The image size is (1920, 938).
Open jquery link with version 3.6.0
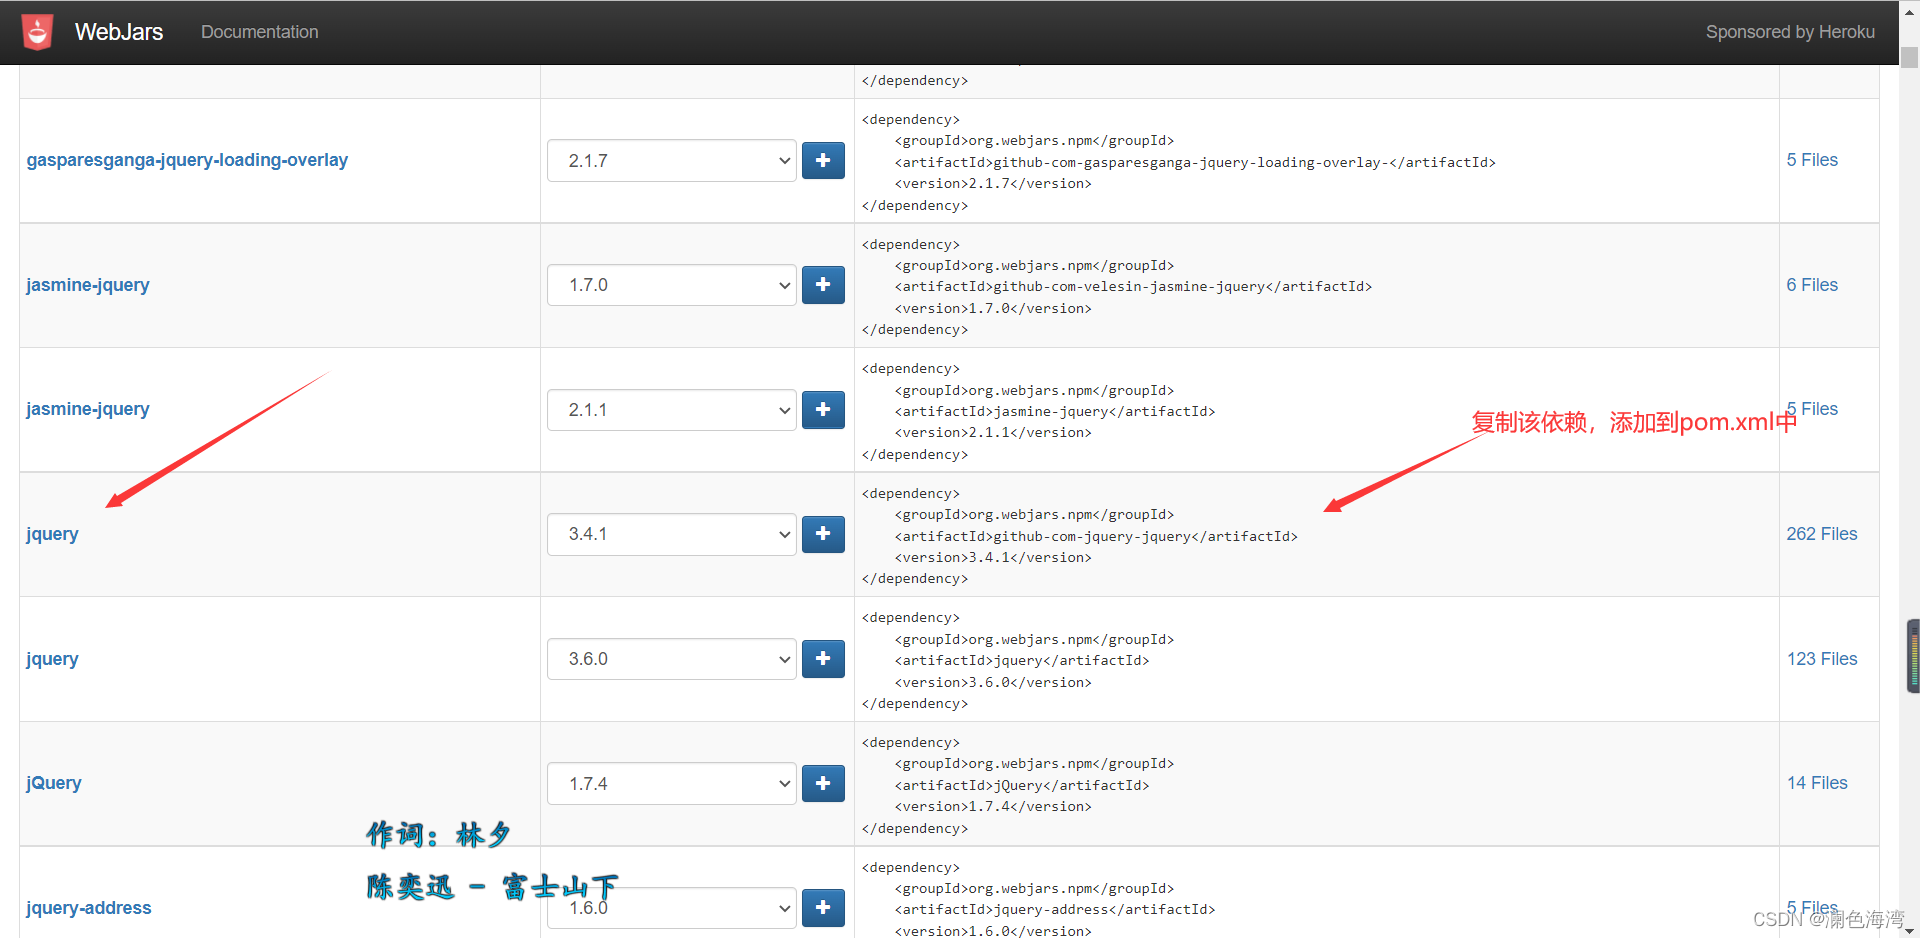[52, 659]
